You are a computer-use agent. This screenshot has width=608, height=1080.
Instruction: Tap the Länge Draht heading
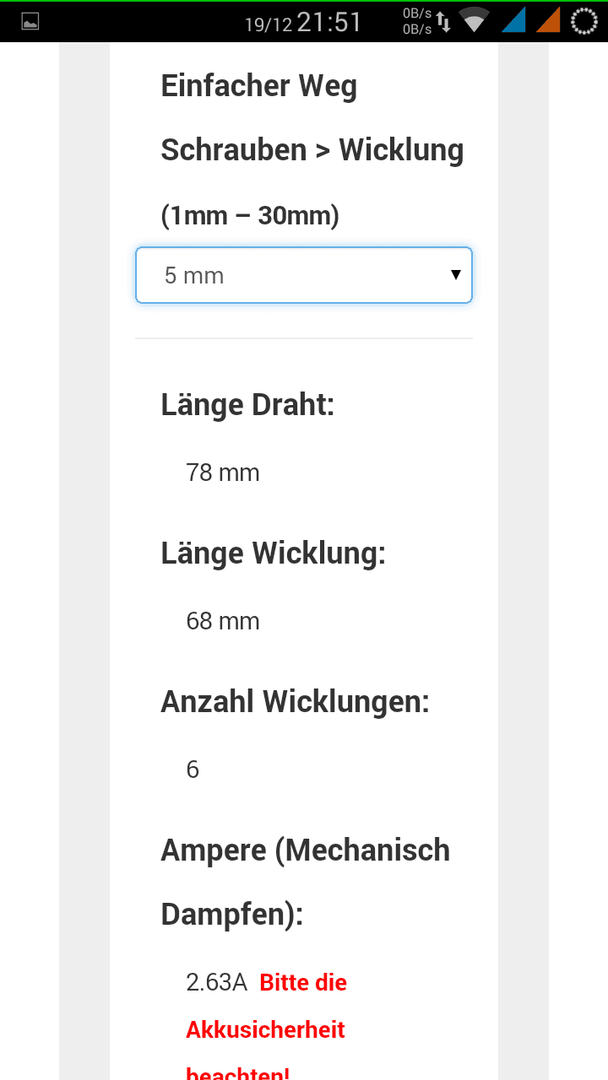pyautogui.click(x=247, y=405)
